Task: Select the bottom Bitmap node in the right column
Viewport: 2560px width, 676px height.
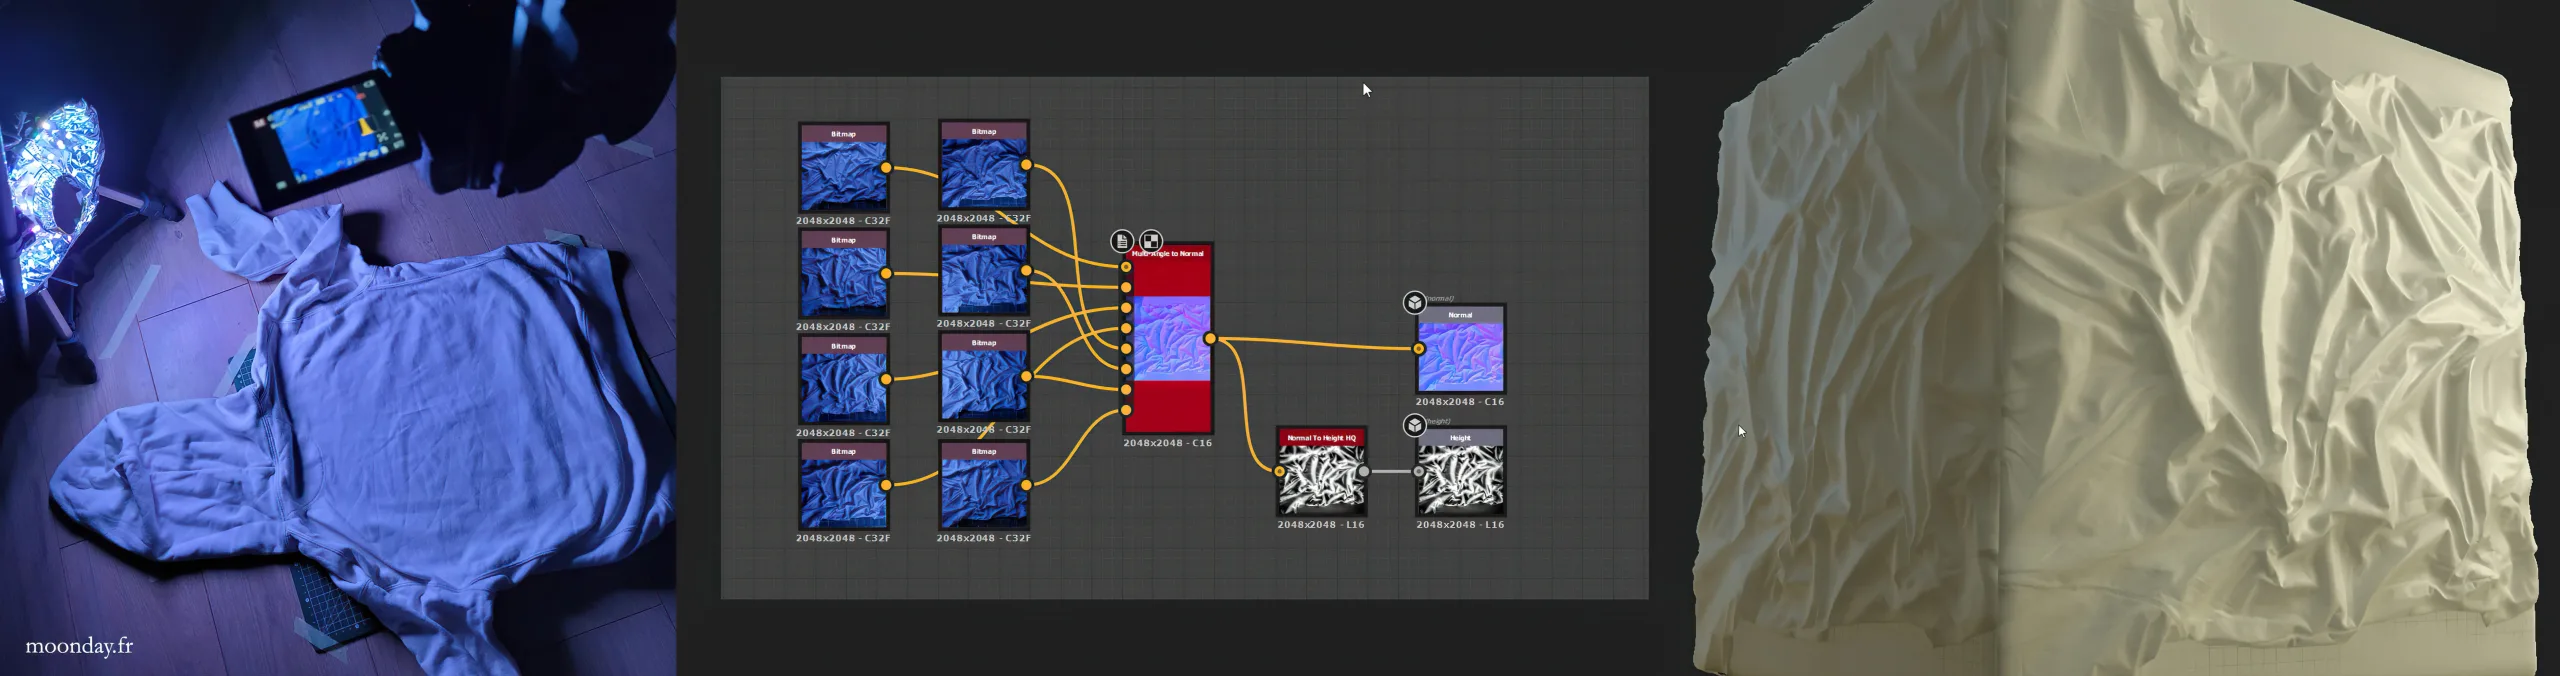Action: [x=984, y=486]
